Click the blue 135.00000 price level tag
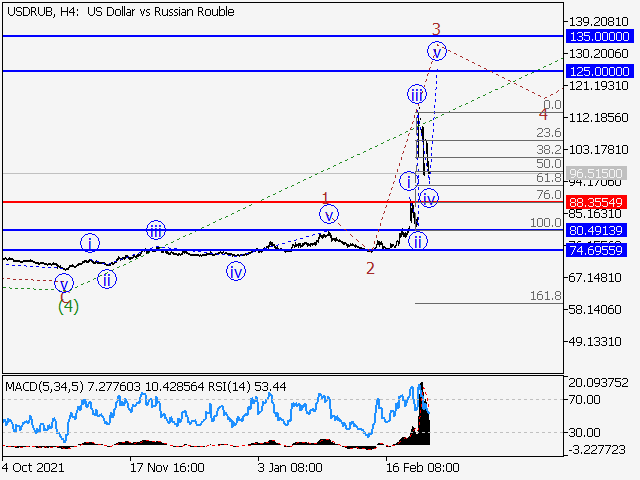Viewport: 640px width, 480px height. (600, 36)
